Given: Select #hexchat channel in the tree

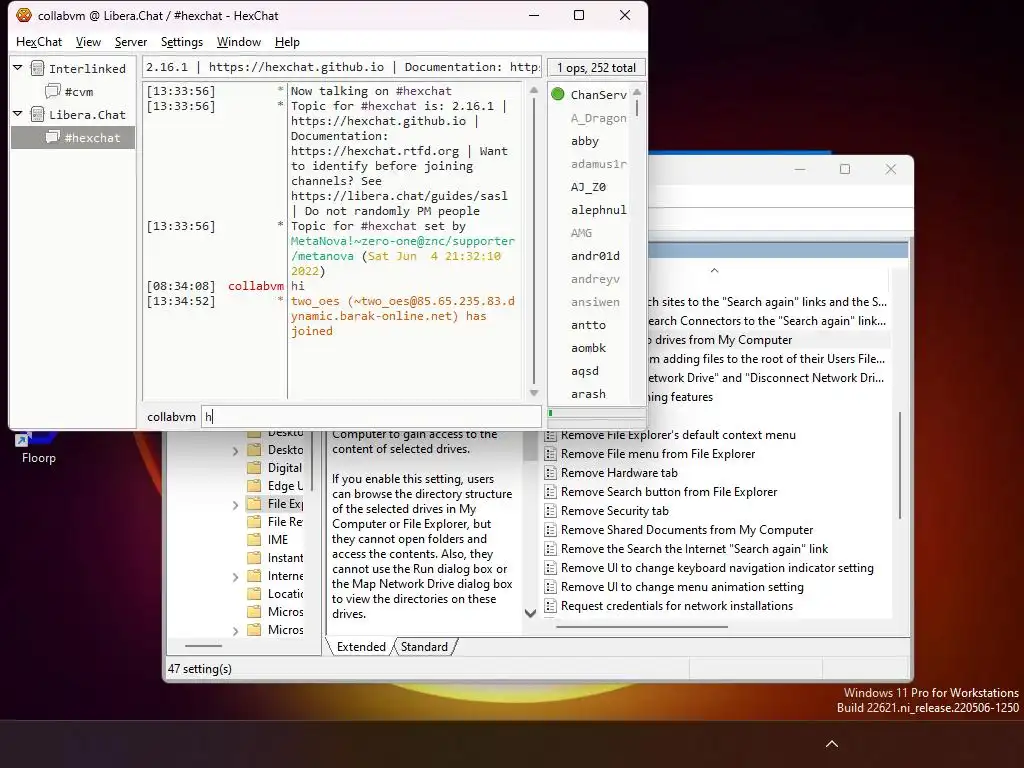Looking at the screenshot, I should [x=73, y=137].
